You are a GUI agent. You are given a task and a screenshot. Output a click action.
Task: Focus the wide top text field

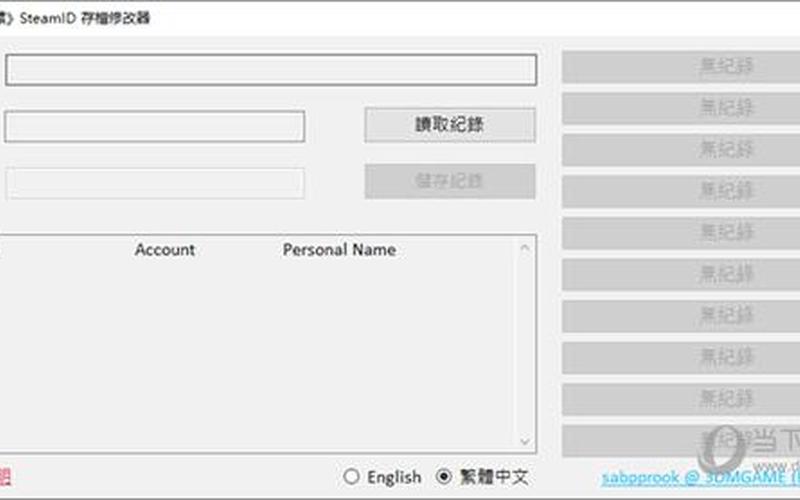[x=271, y=70]
